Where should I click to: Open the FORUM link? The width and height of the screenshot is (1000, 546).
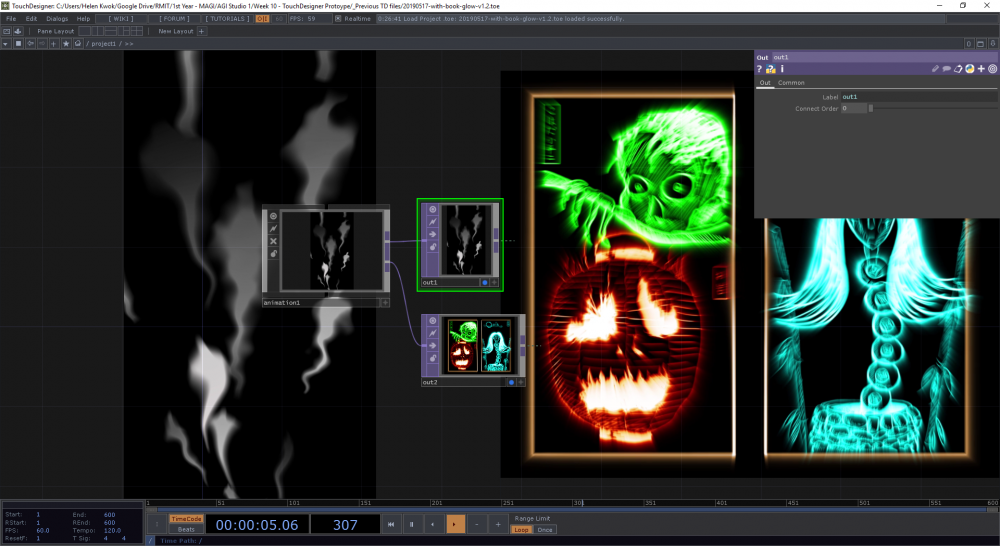tap(174, 18)
